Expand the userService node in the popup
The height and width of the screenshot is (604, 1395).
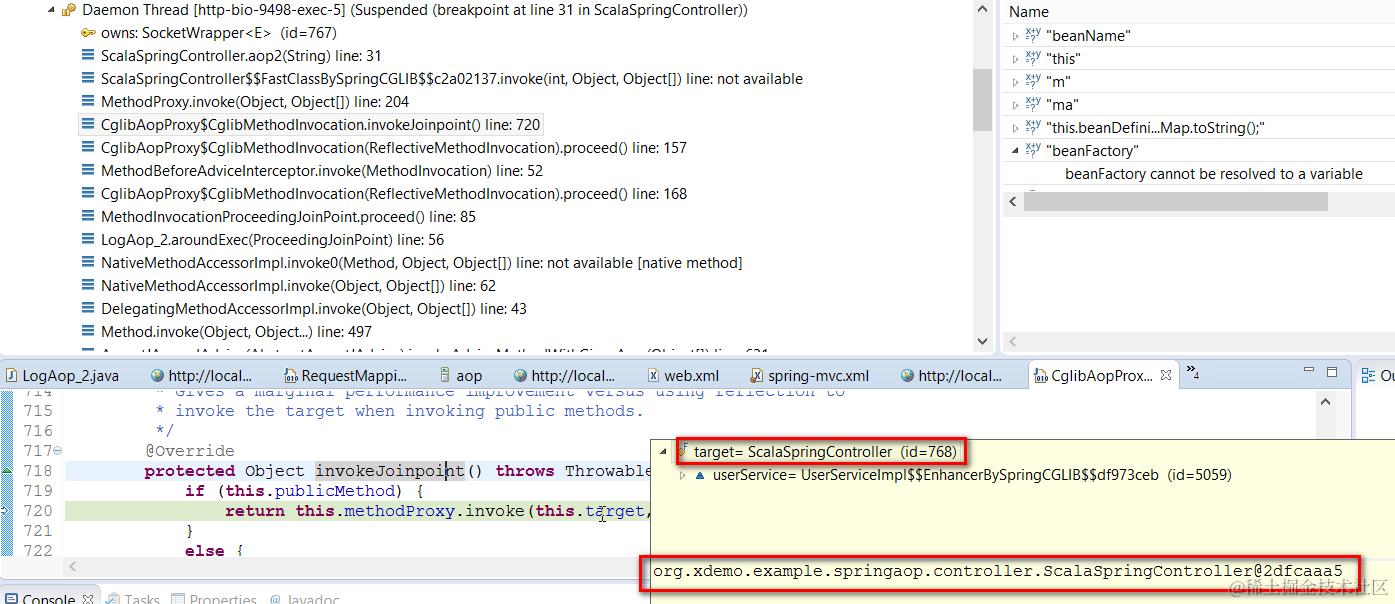683,475
